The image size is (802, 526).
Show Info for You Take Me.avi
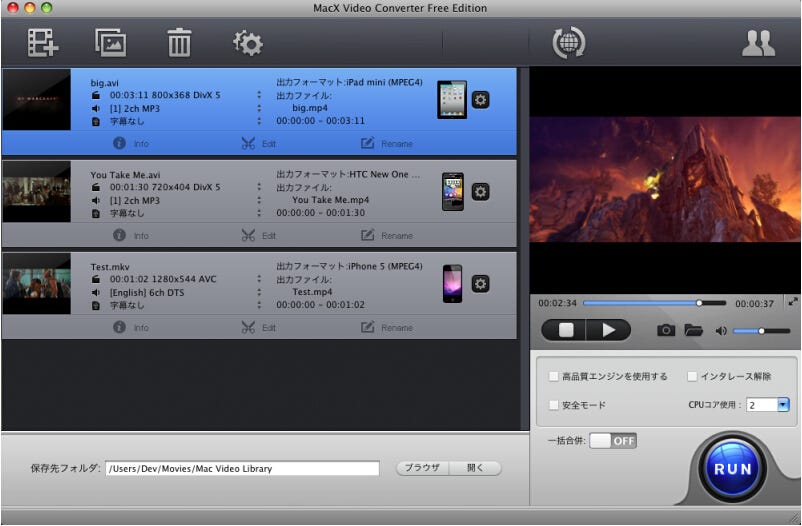131,235
